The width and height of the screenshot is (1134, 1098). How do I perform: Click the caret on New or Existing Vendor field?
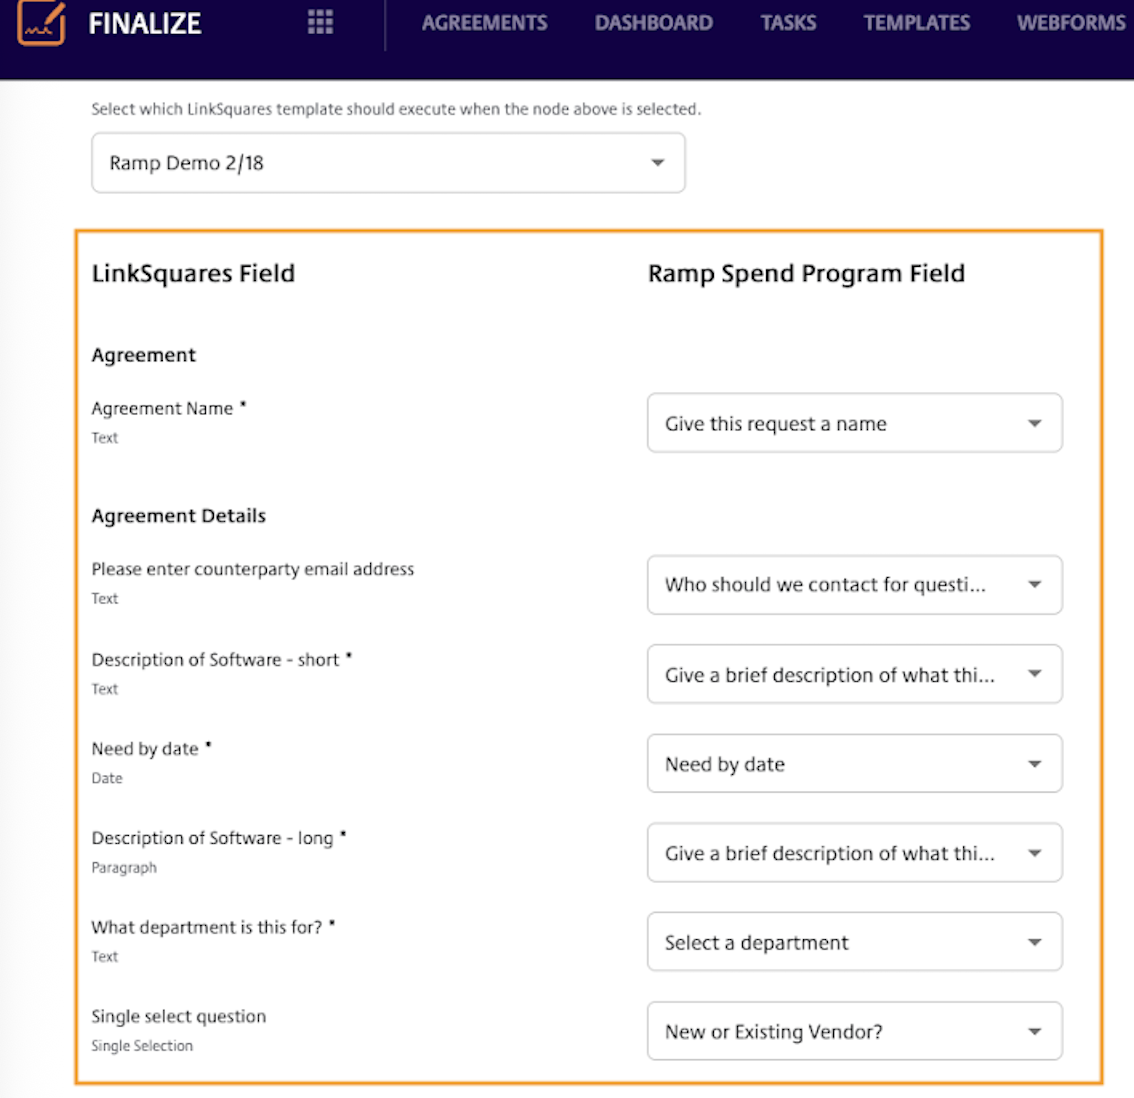tap(1035, 1031)
